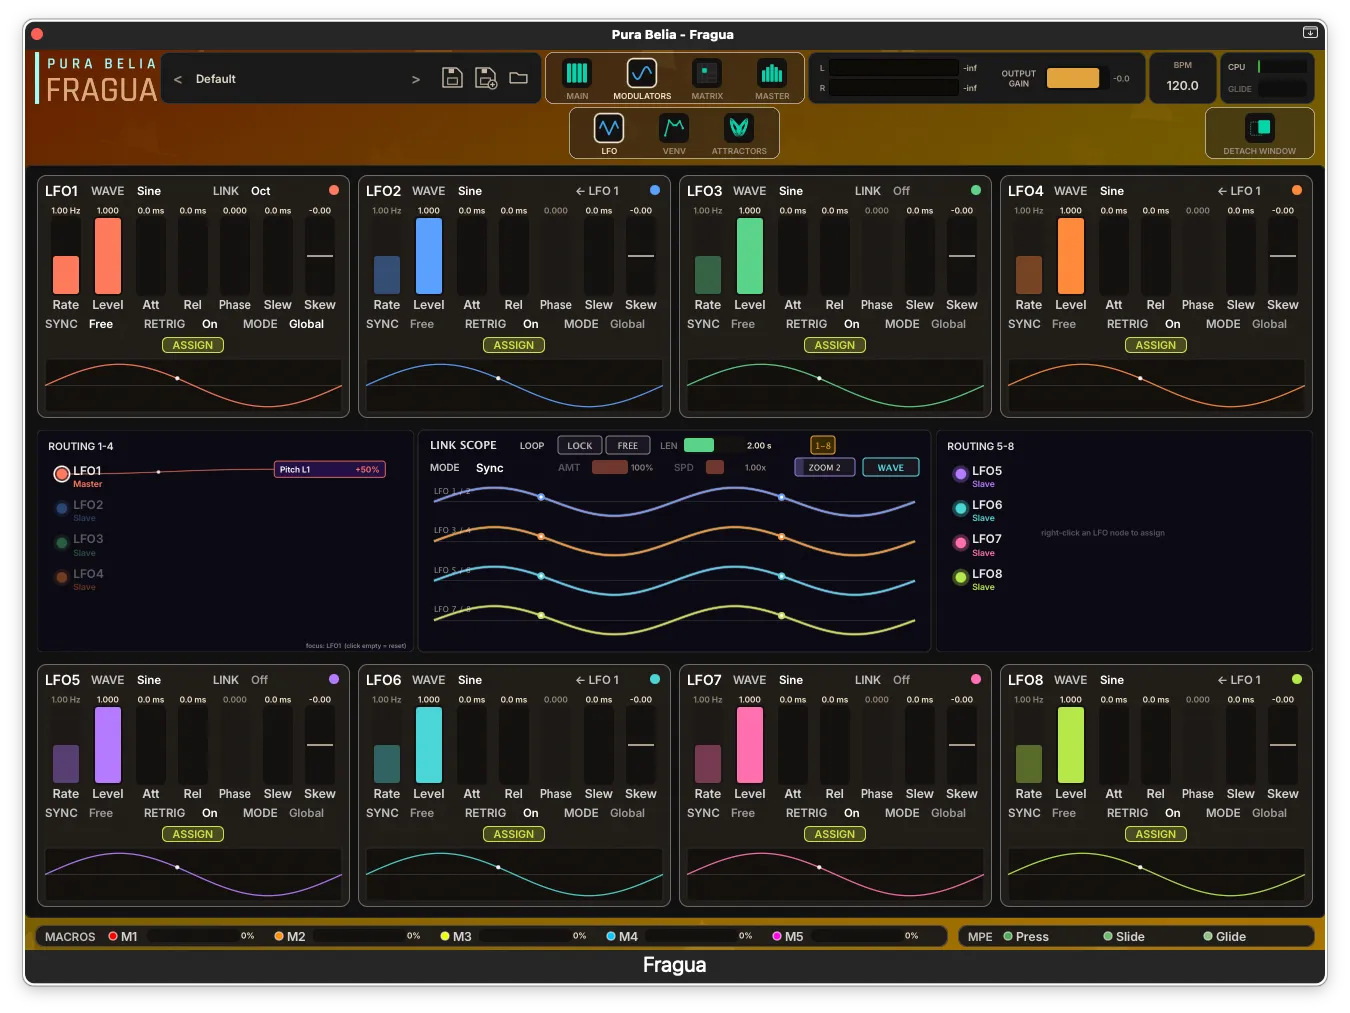Go to the MASTER page icon
The width and height of the screenshot is (1350, 1013).
(x=772, y=73)
